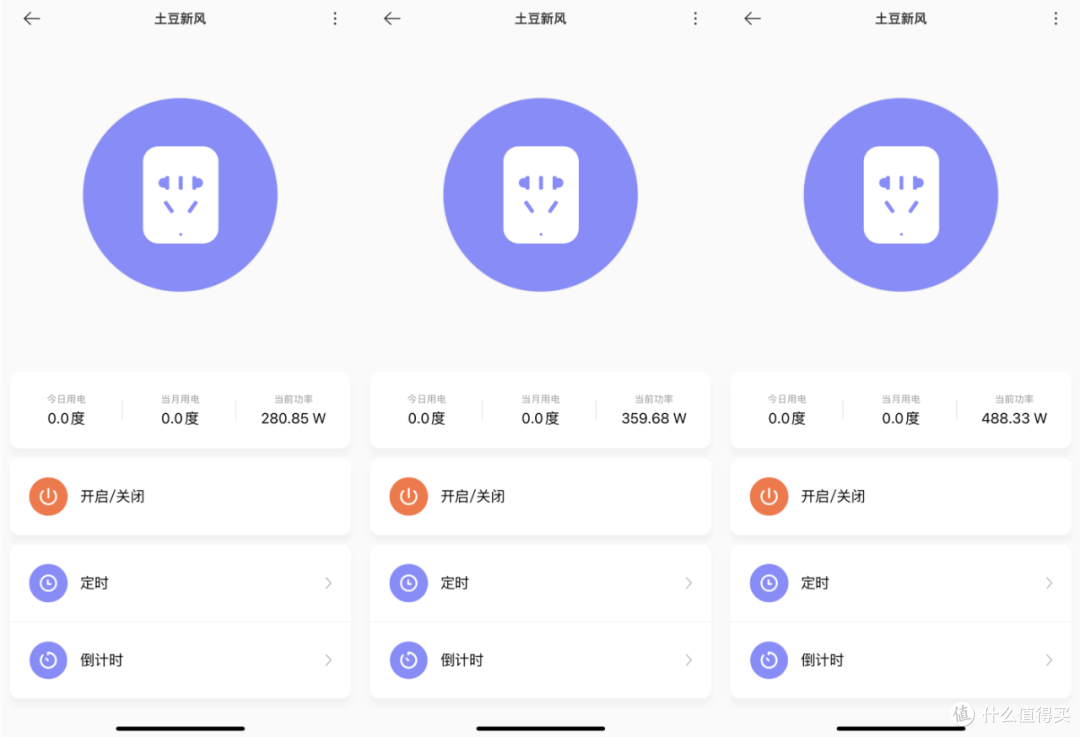
Task: Expand 倒计时 chevron in 488.33 W panel
Action: coord(1049,661)
